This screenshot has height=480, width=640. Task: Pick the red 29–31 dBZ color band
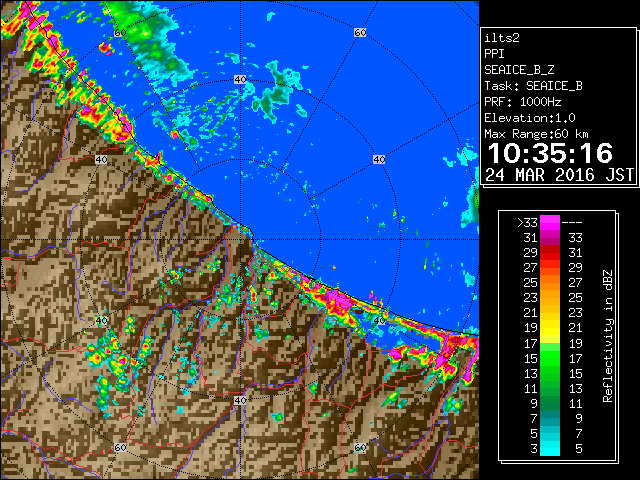[x=549, y=253]
